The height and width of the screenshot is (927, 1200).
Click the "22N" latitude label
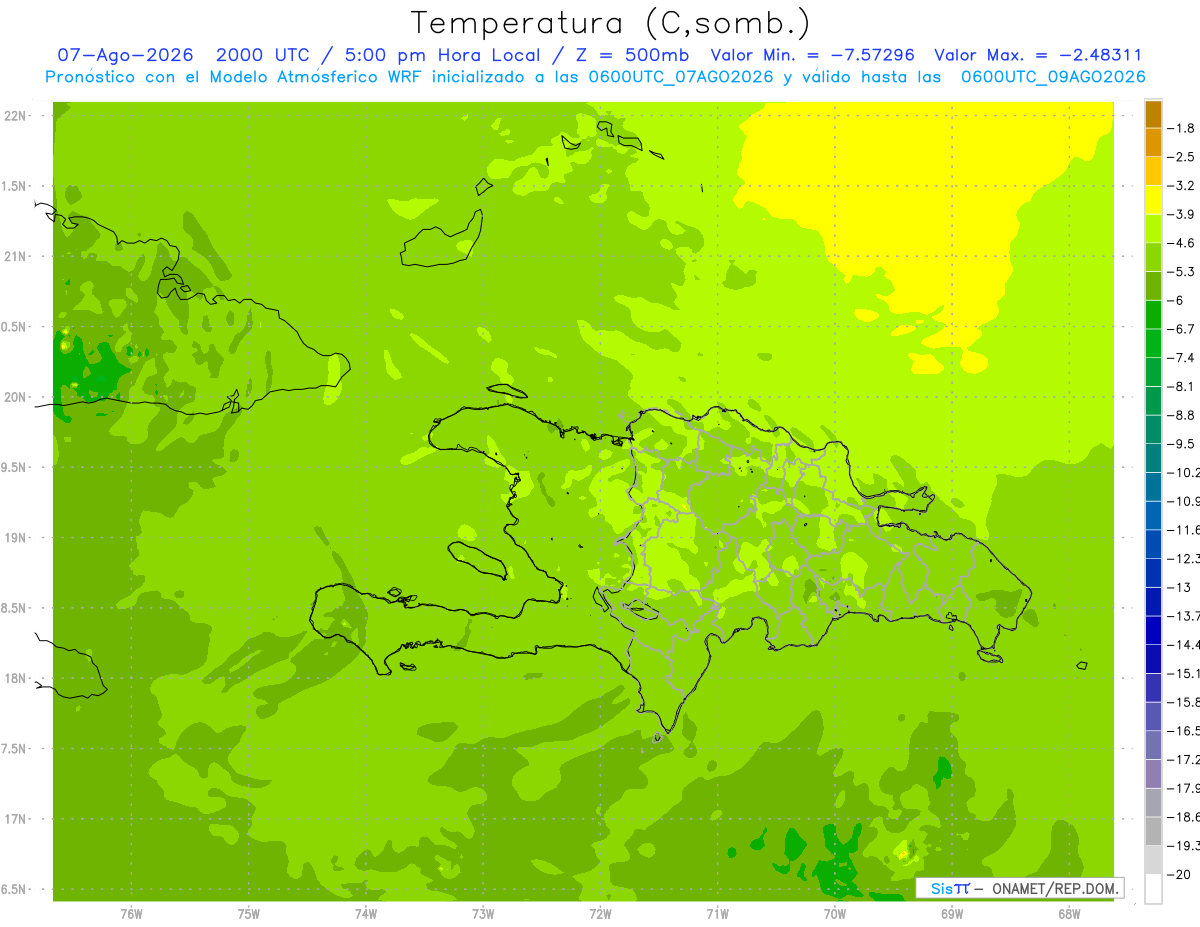click(x=16, y=115)
